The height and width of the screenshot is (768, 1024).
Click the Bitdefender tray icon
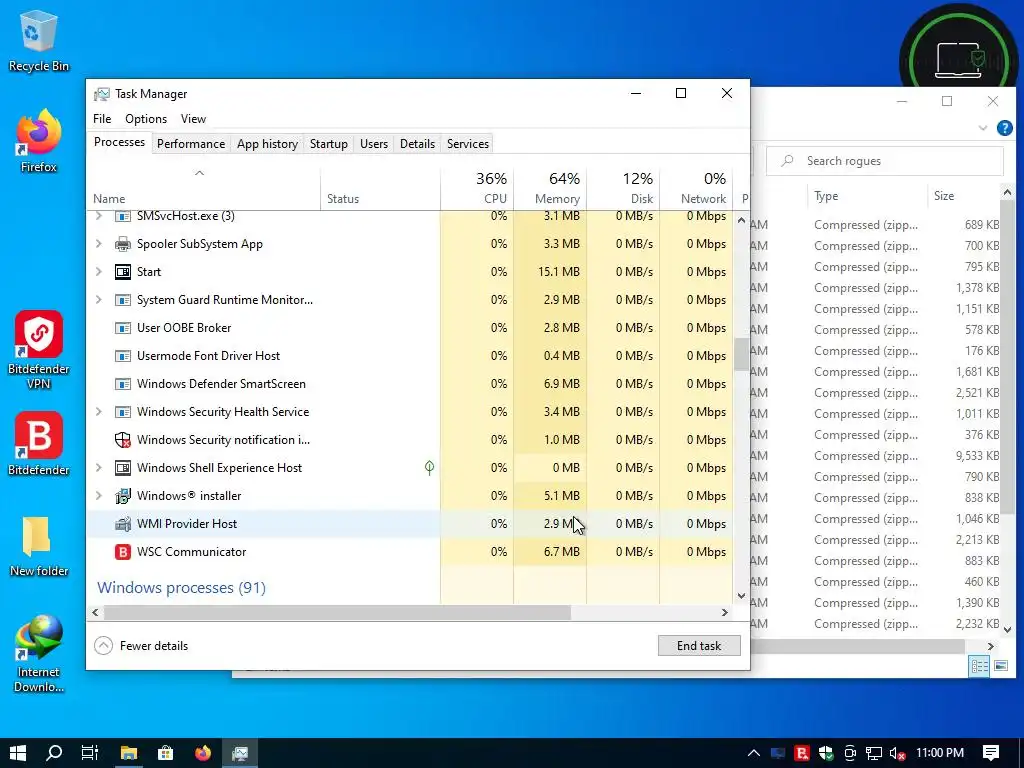click(802, 753)
